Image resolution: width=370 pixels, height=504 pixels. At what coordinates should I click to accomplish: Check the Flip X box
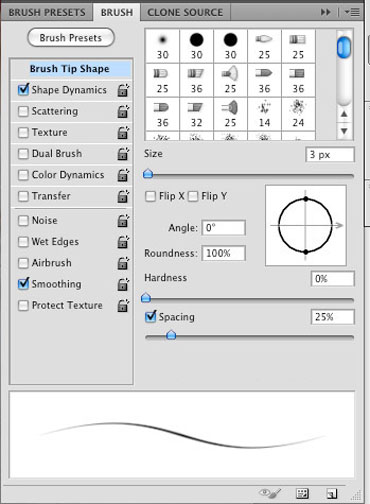[150, 196]
